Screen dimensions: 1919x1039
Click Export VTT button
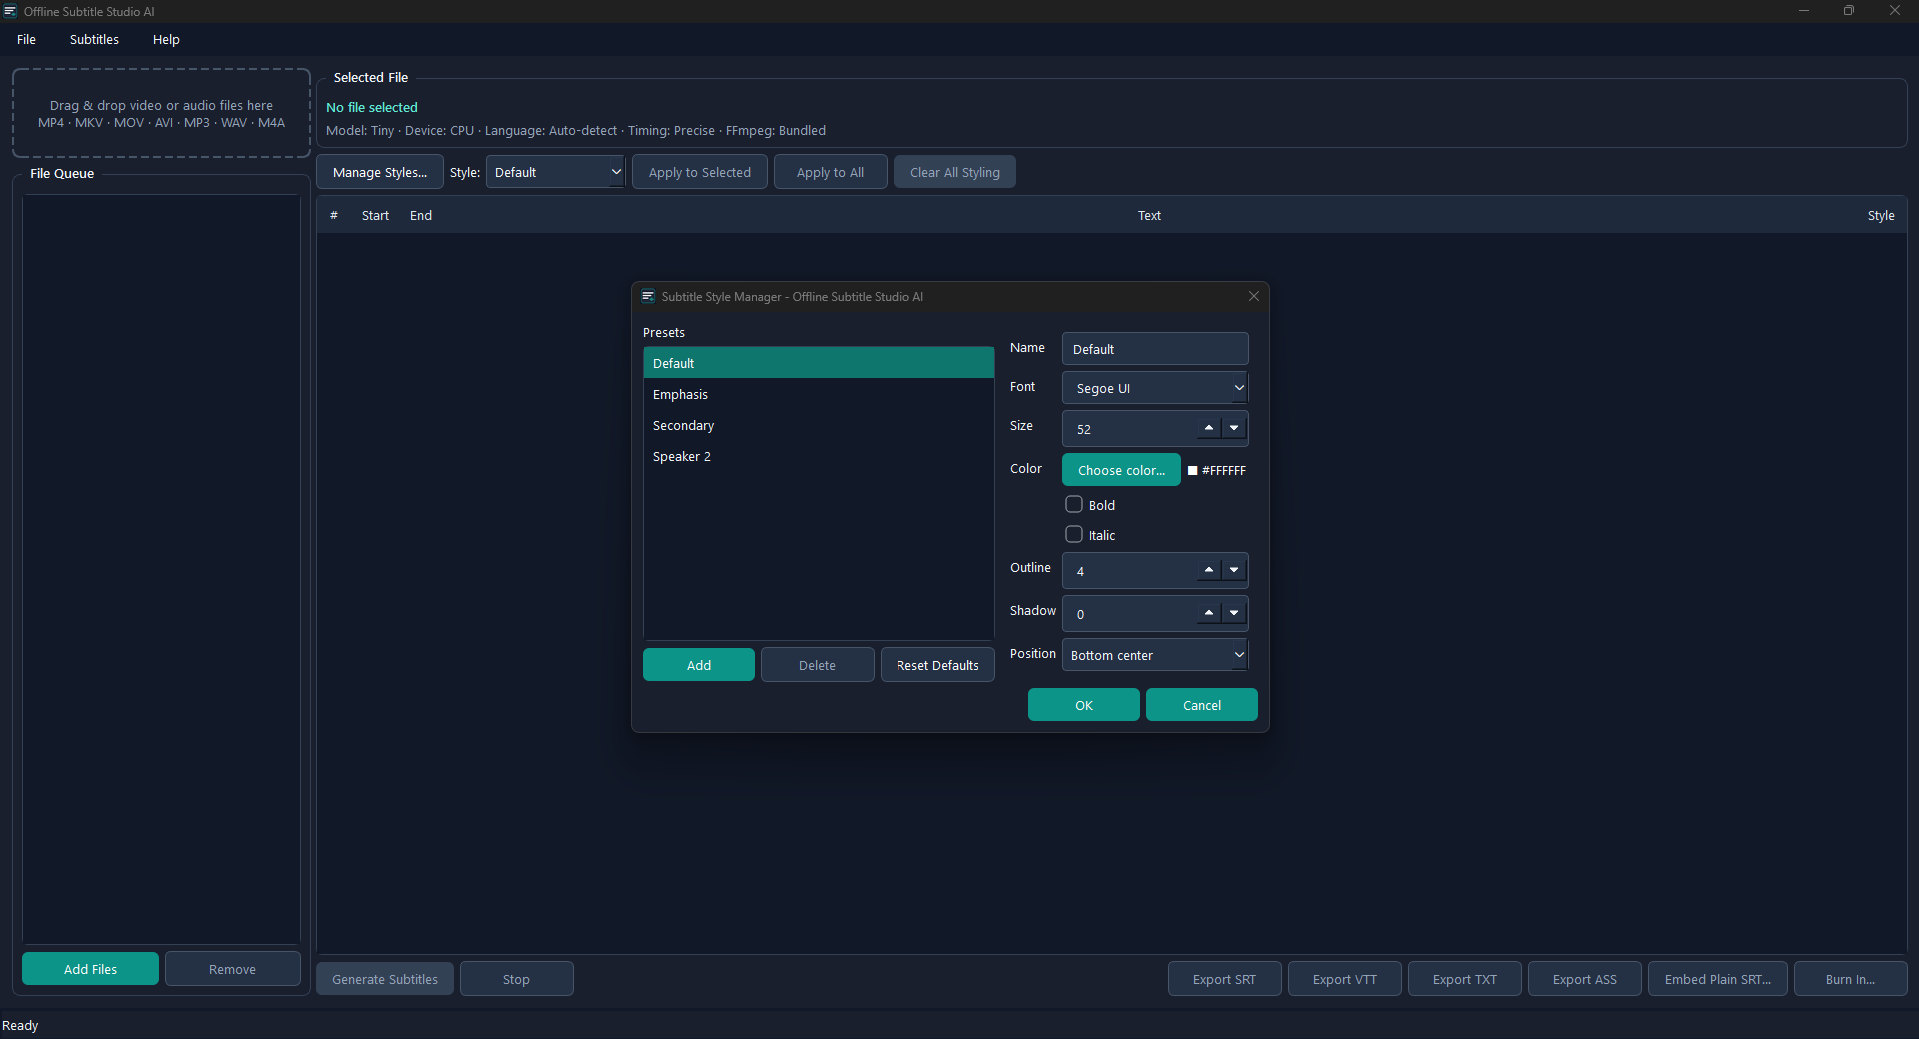click(1345, 979)
